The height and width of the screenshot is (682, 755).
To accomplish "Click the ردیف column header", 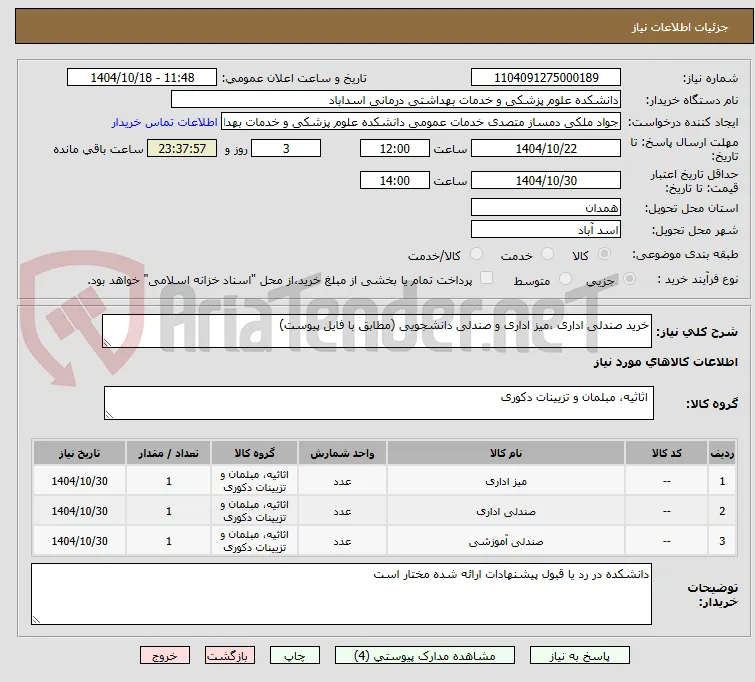I will (722, 453).
